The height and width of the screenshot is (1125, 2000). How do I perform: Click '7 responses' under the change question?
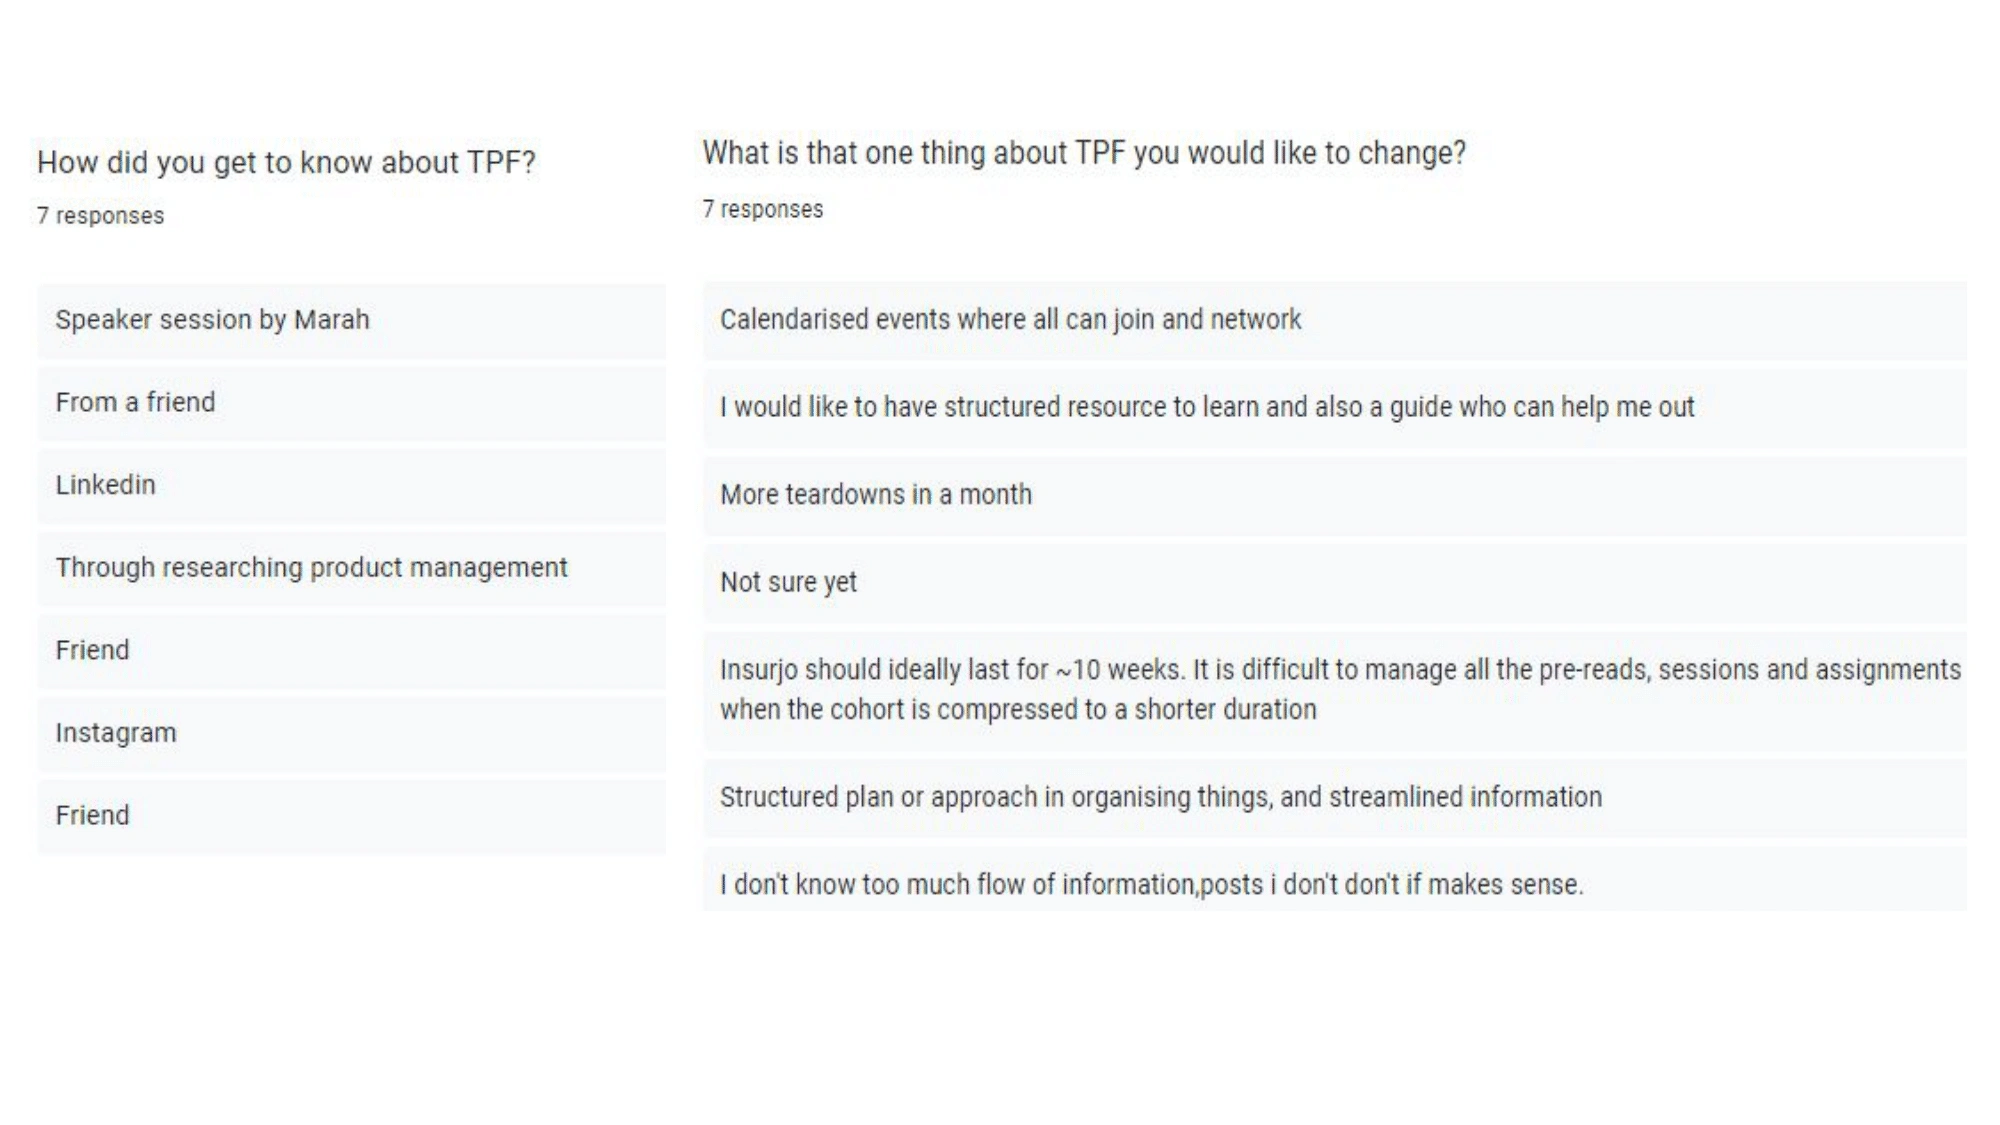coord(763,210)
